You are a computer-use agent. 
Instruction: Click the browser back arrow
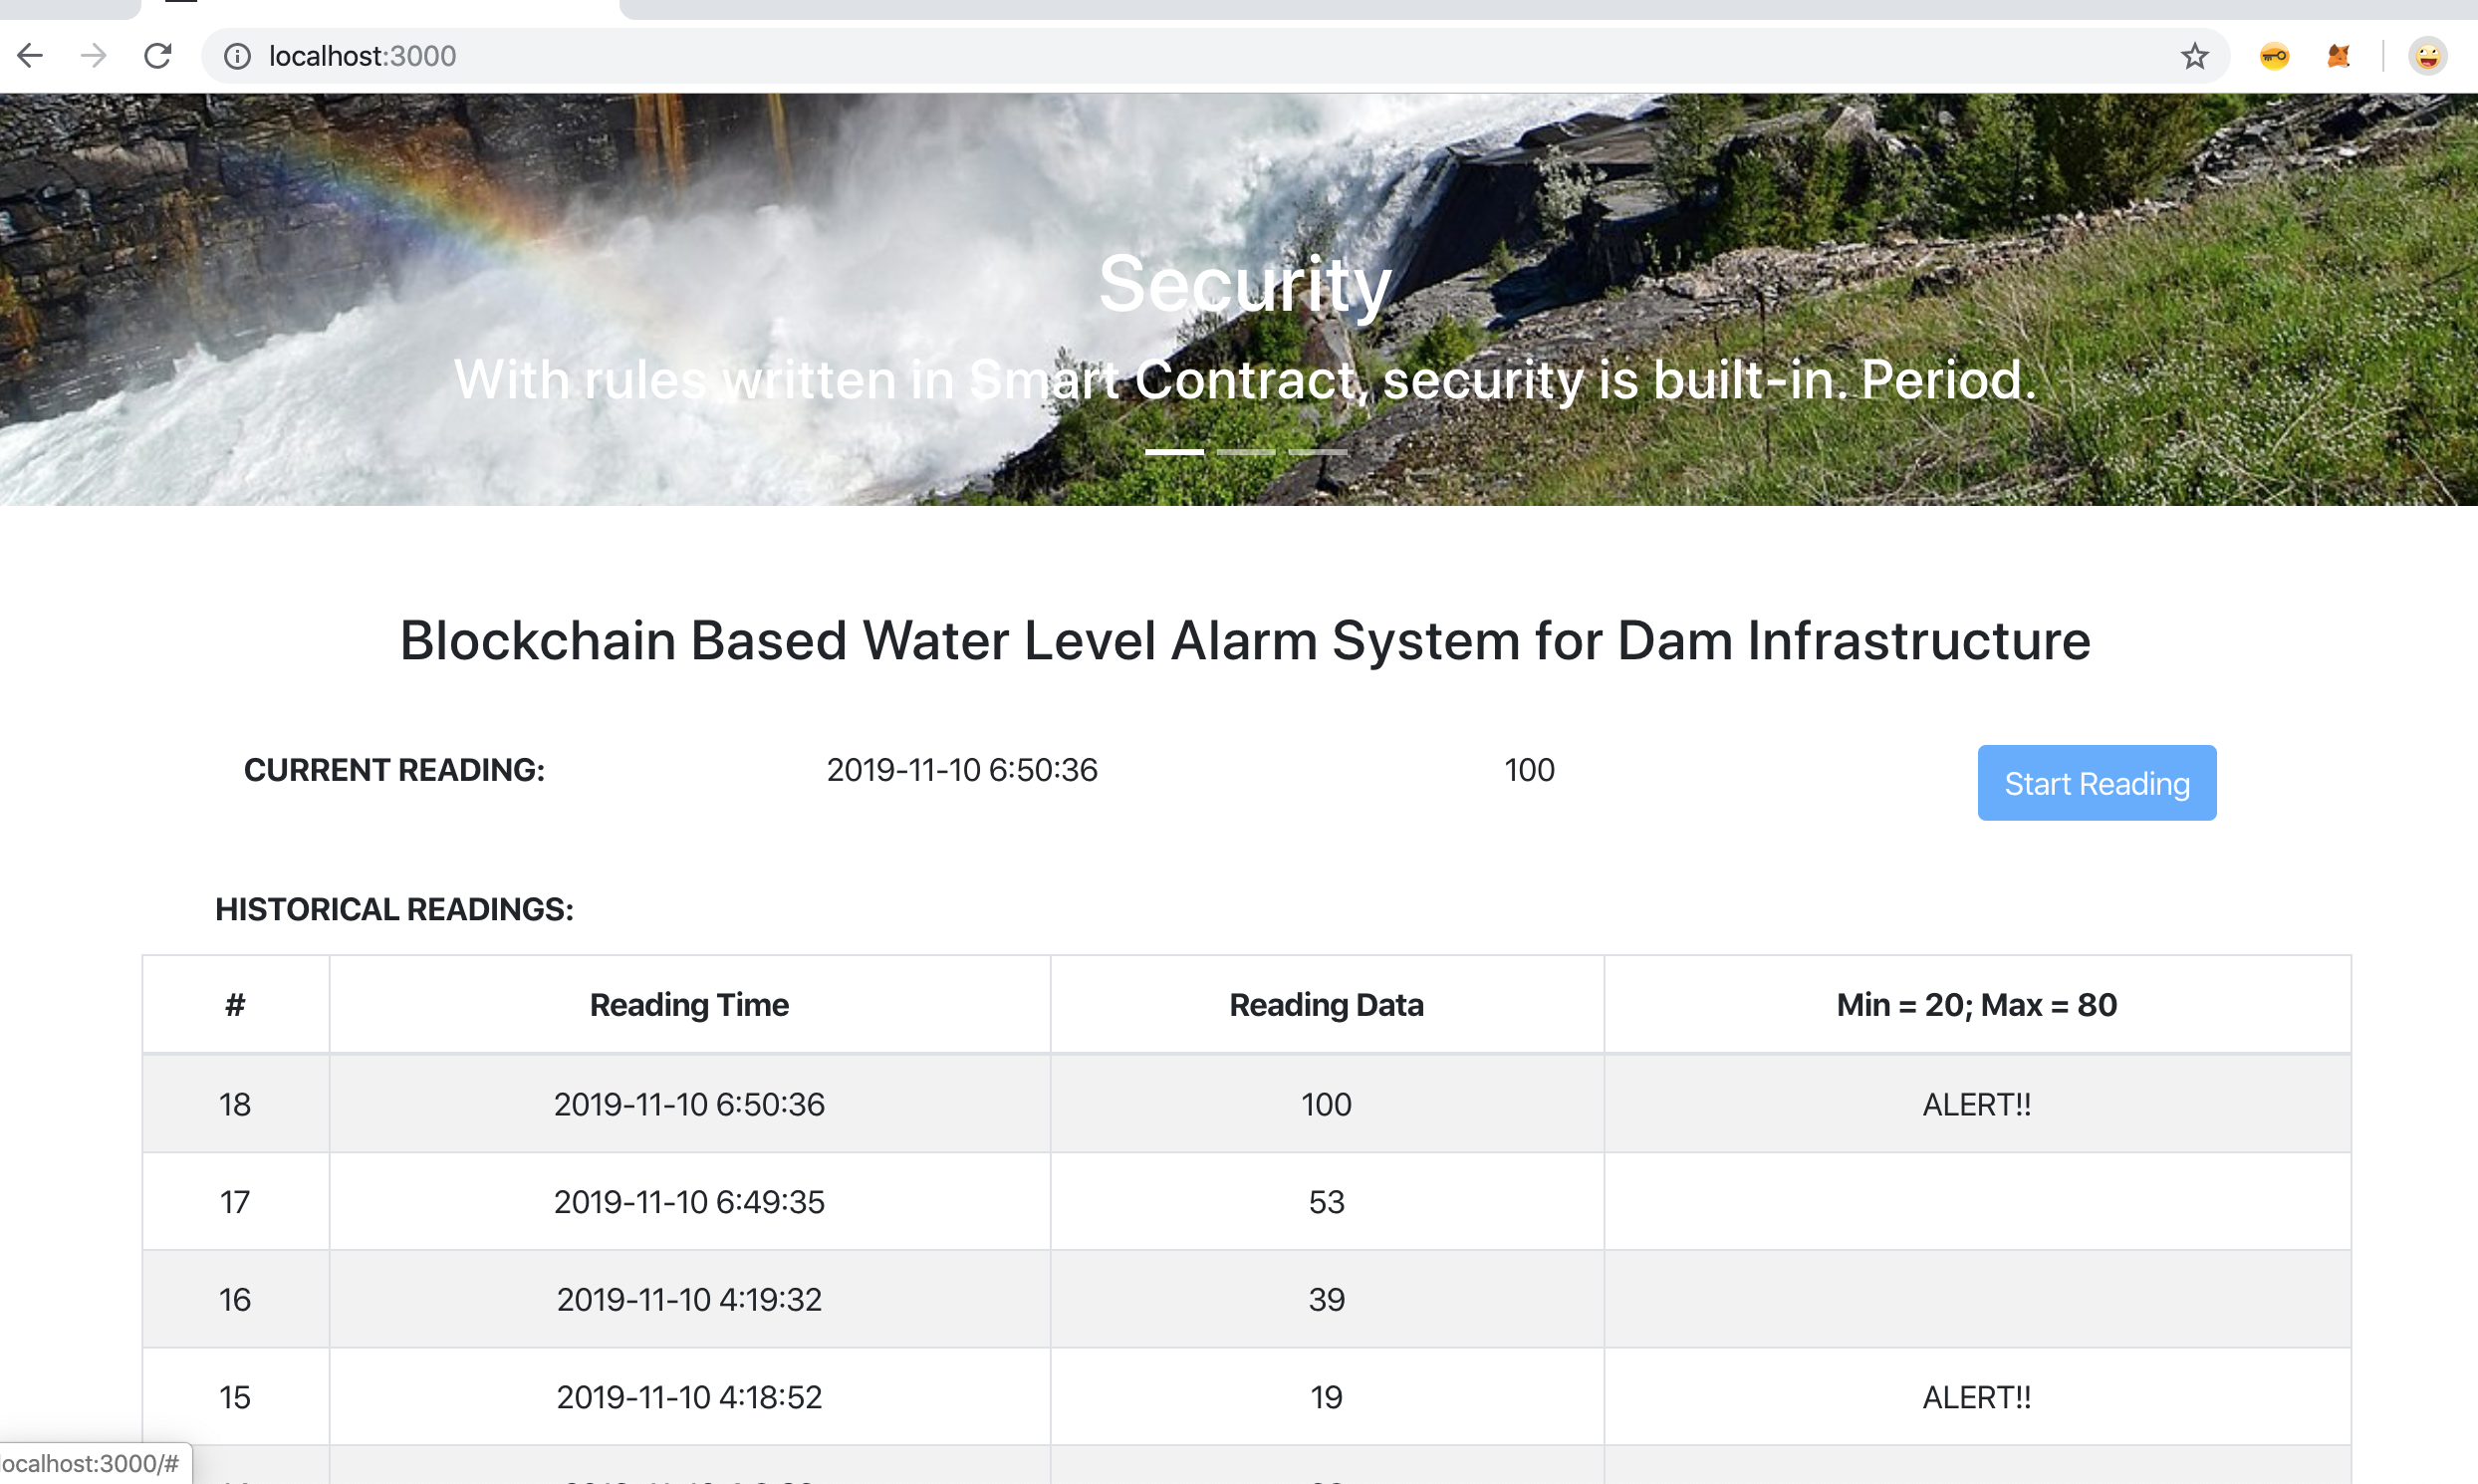[30, 56]
